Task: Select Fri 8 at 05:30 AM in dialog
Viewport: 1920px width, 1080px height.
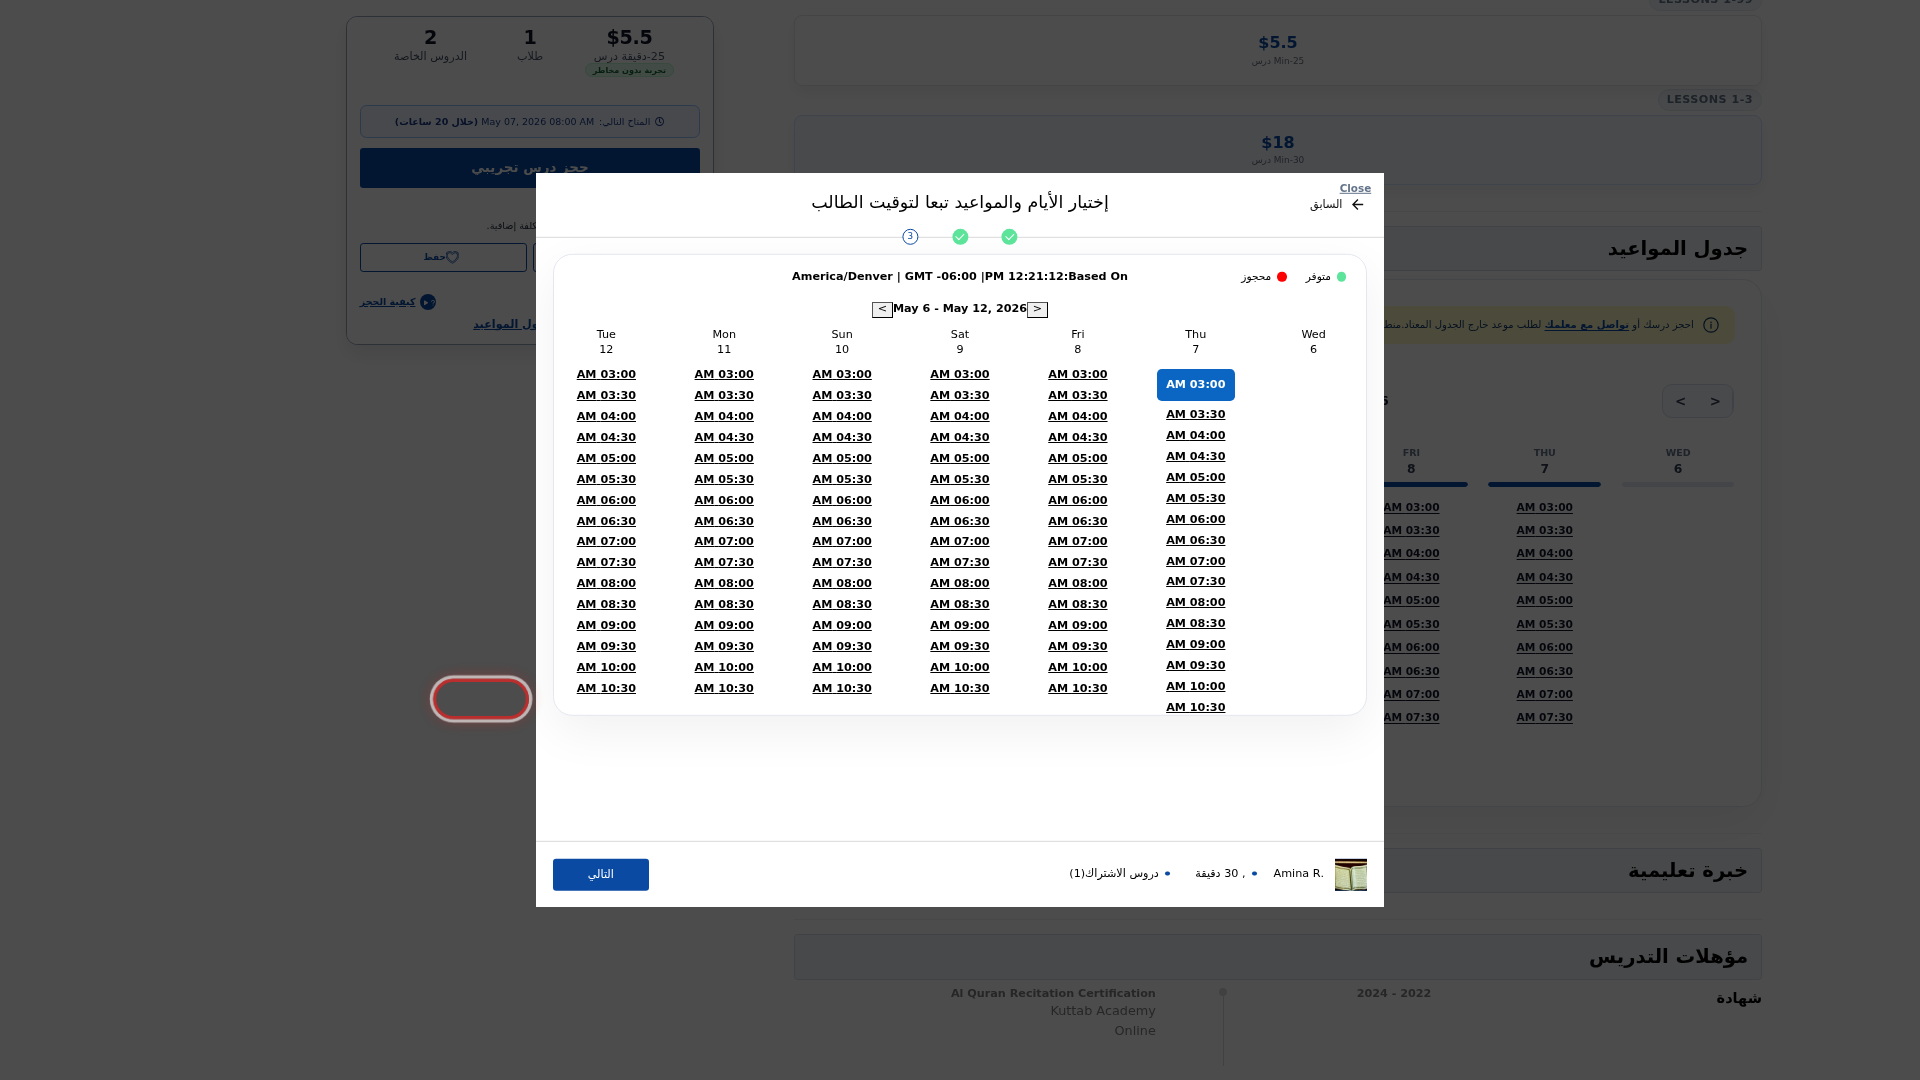Action: pyautogui.click(x=1078, y=480)
